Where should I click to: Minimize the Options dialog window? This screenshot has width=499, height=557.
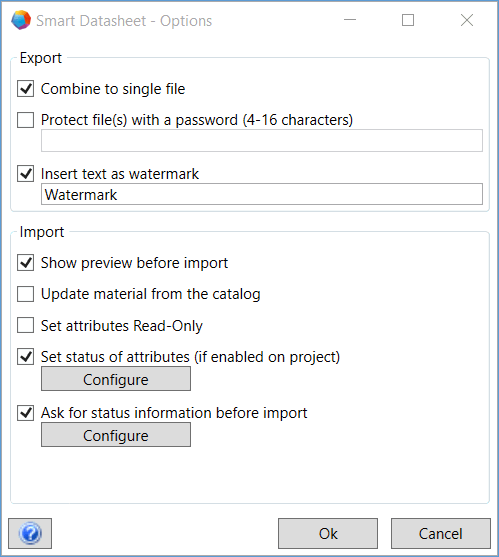(350, 20)
